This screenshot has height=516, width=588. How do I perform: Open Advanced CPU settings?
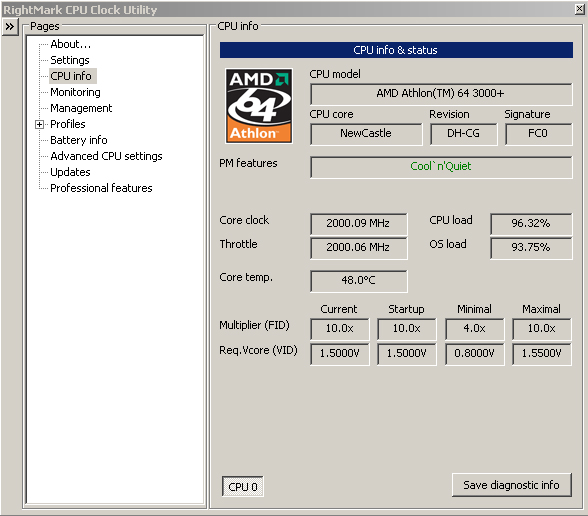[x=106, y=156]
